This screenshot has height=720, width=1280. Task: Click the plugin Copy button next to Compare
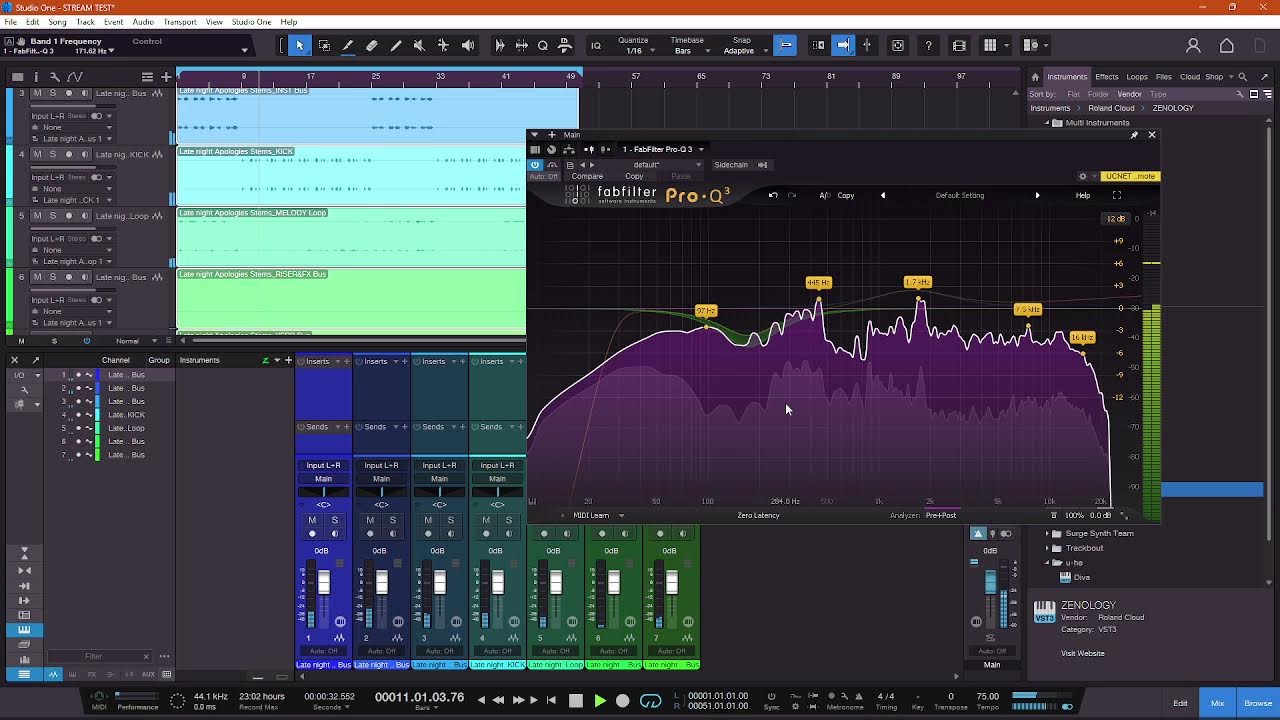pyautogui.click(x=634, y=176)
